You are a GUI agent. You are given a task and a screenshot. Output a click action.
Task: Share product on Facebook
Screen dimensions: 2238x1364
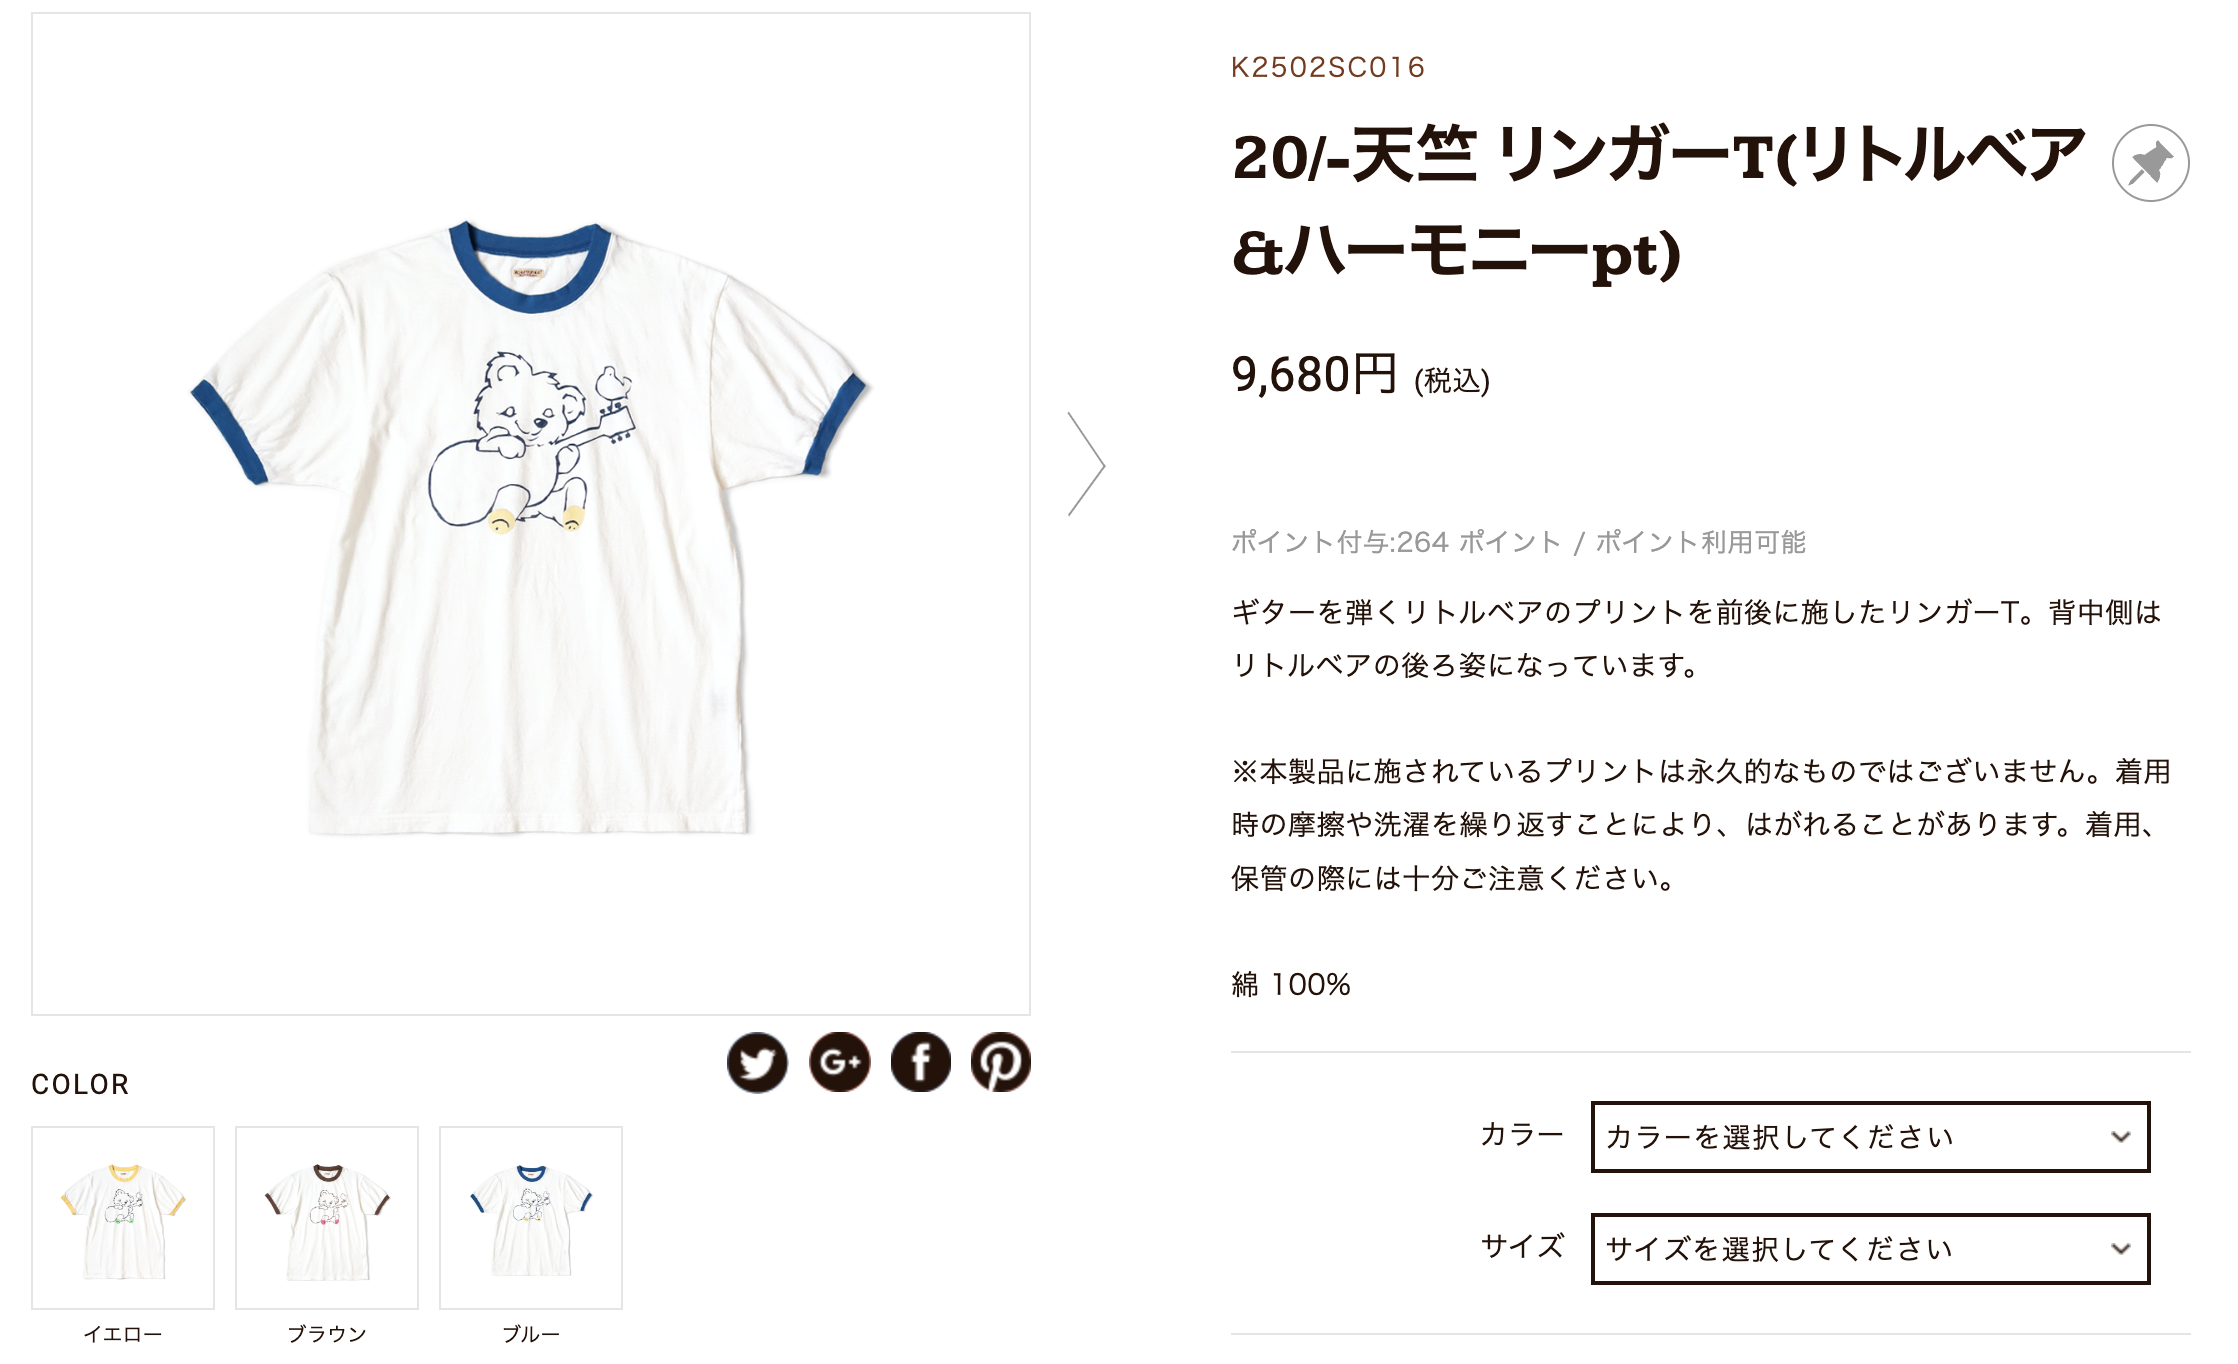point(920,1062)
